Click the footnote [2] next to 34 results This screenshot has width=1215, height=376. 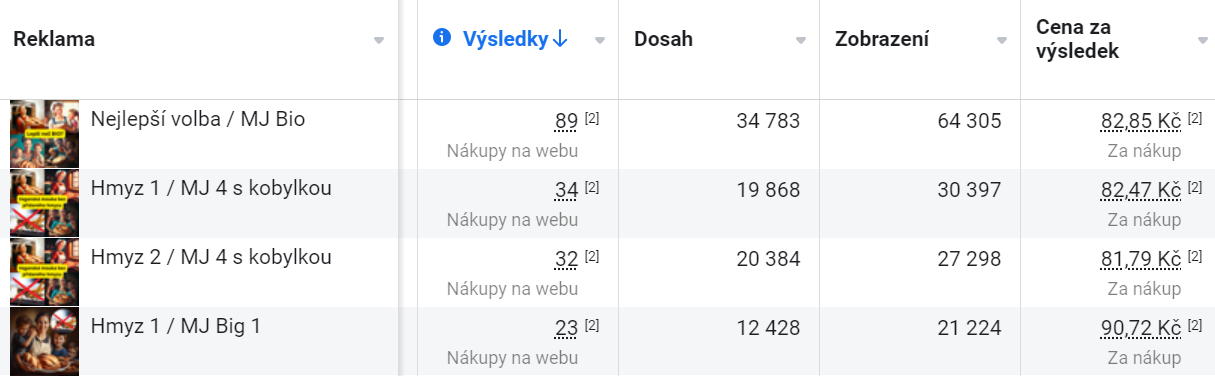(592, 187)
